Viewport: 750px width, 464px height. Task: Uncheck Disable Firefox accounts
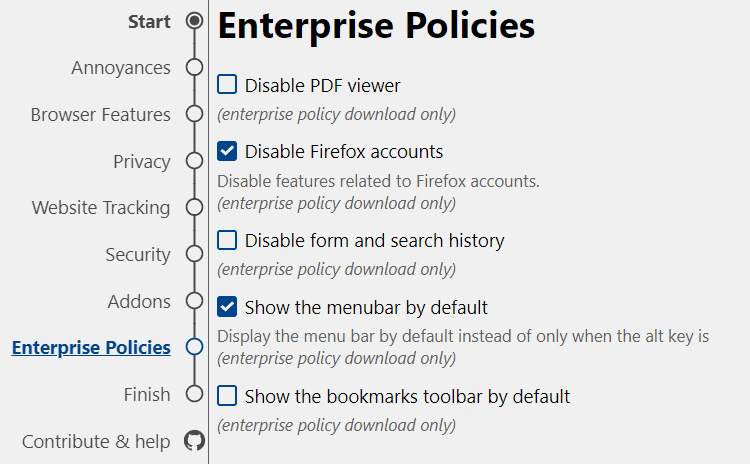click(x=228, y=152)
